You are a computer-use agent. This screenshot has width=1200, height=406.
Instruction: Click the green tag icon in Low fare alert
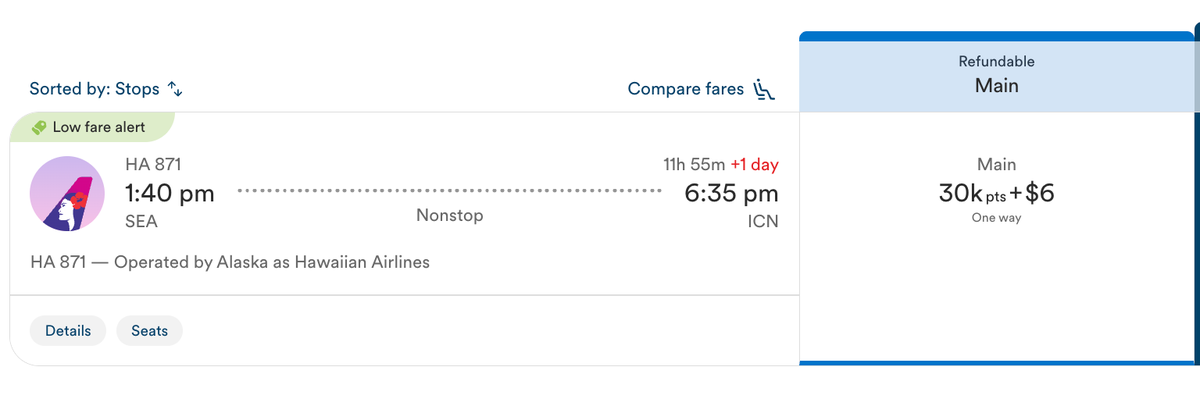(39, 127)
